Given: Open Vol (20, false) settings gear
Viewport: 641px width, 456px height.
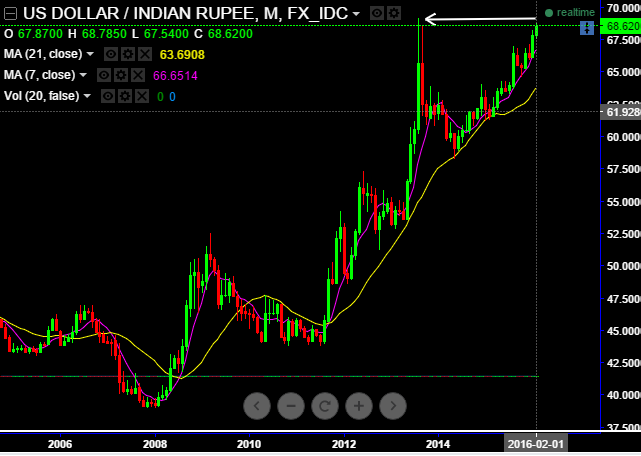Looking at the screenshot, I should tap(125, 96).
